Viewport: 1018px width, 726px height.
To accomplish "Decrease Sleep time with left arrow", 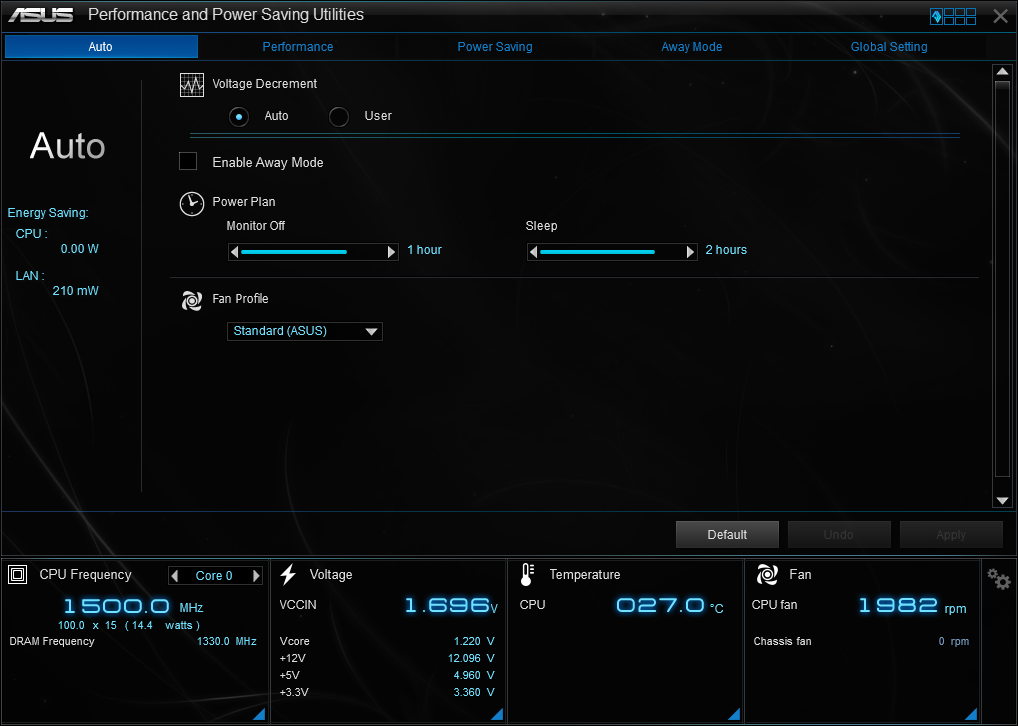I will [x=533, y=252].
